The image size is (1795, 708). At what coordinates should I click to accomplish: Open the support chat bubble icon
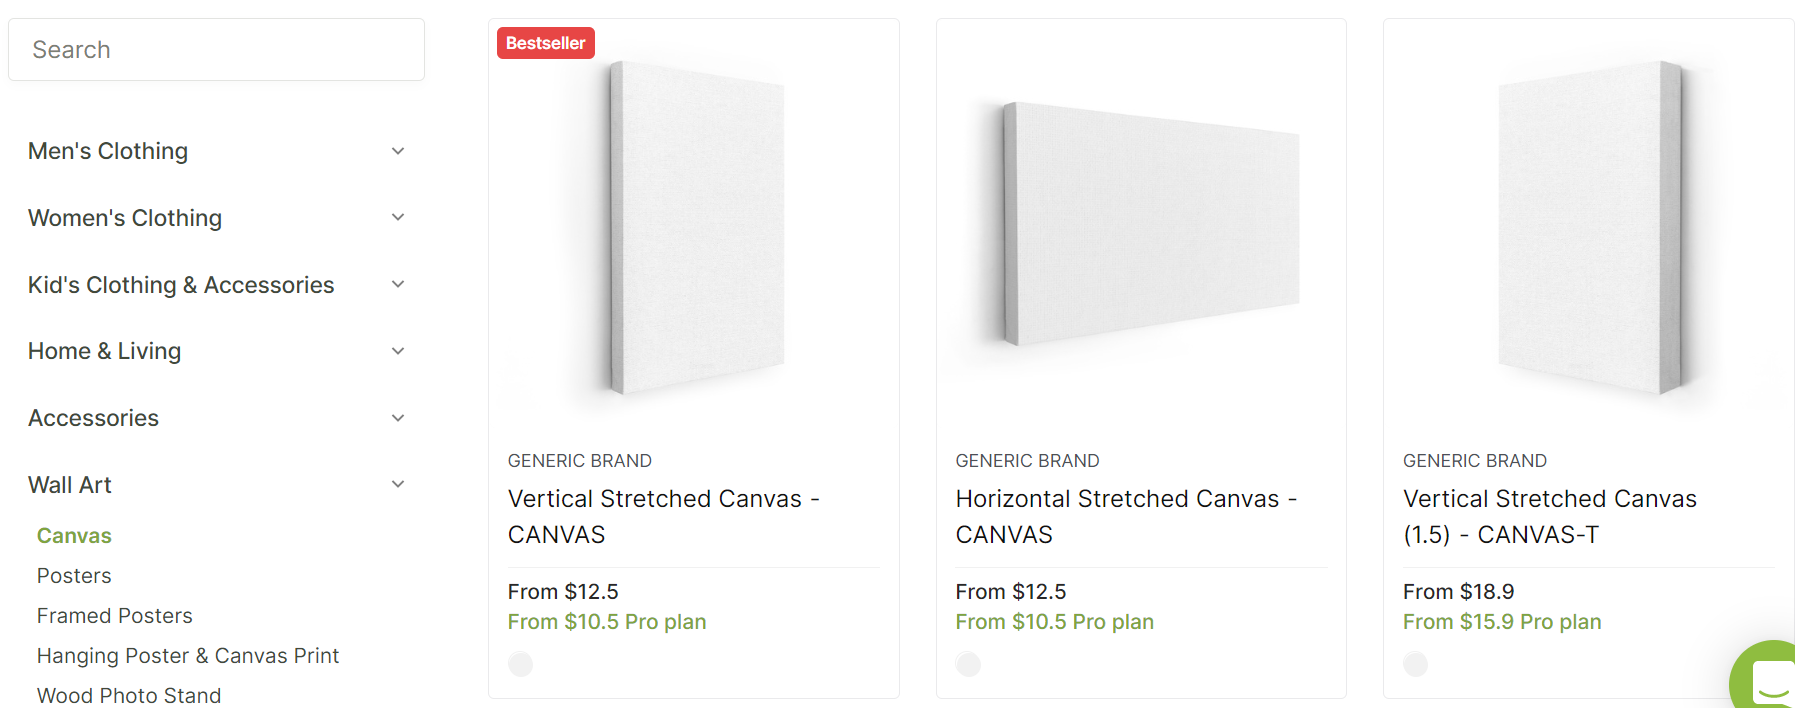click(x=1766, y=686)
